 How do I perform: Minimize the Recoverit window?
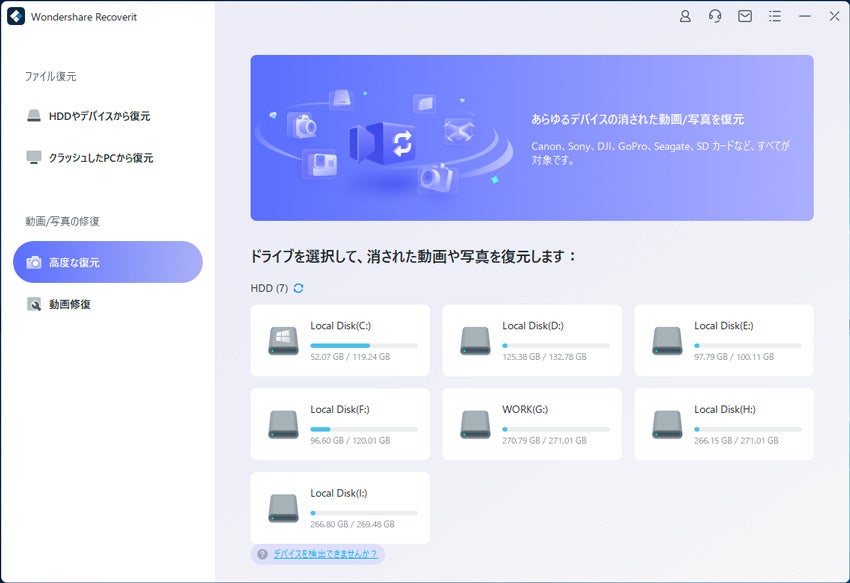point(804,17)
